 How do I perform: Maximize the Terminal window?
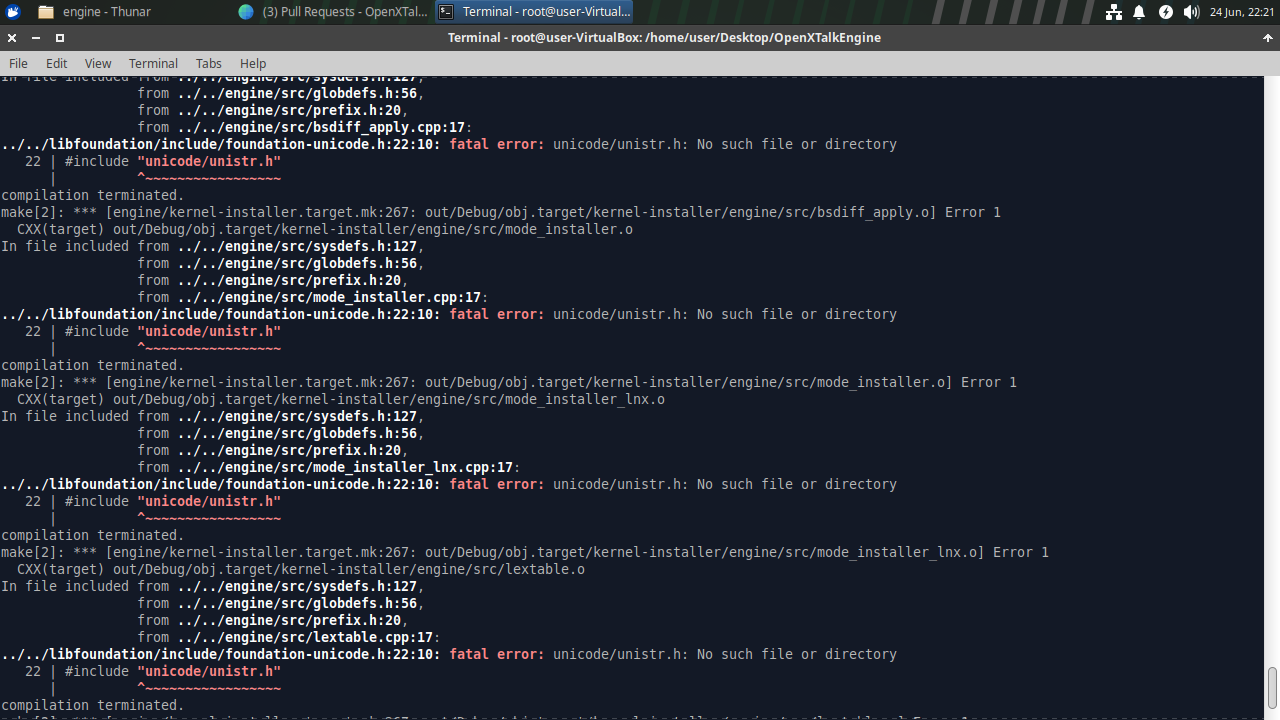(x=60, y=38)
